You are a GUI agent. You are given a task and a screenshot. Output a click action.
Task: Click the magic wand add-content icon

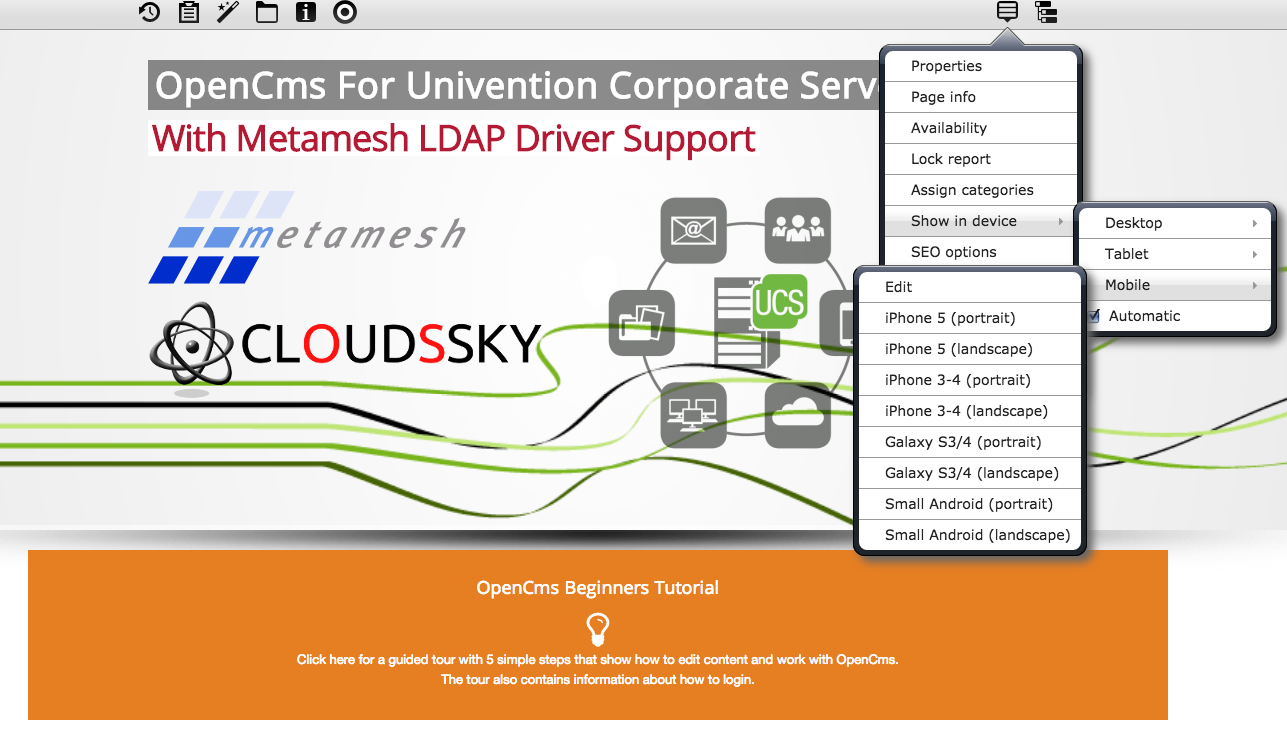pos(228,12)
